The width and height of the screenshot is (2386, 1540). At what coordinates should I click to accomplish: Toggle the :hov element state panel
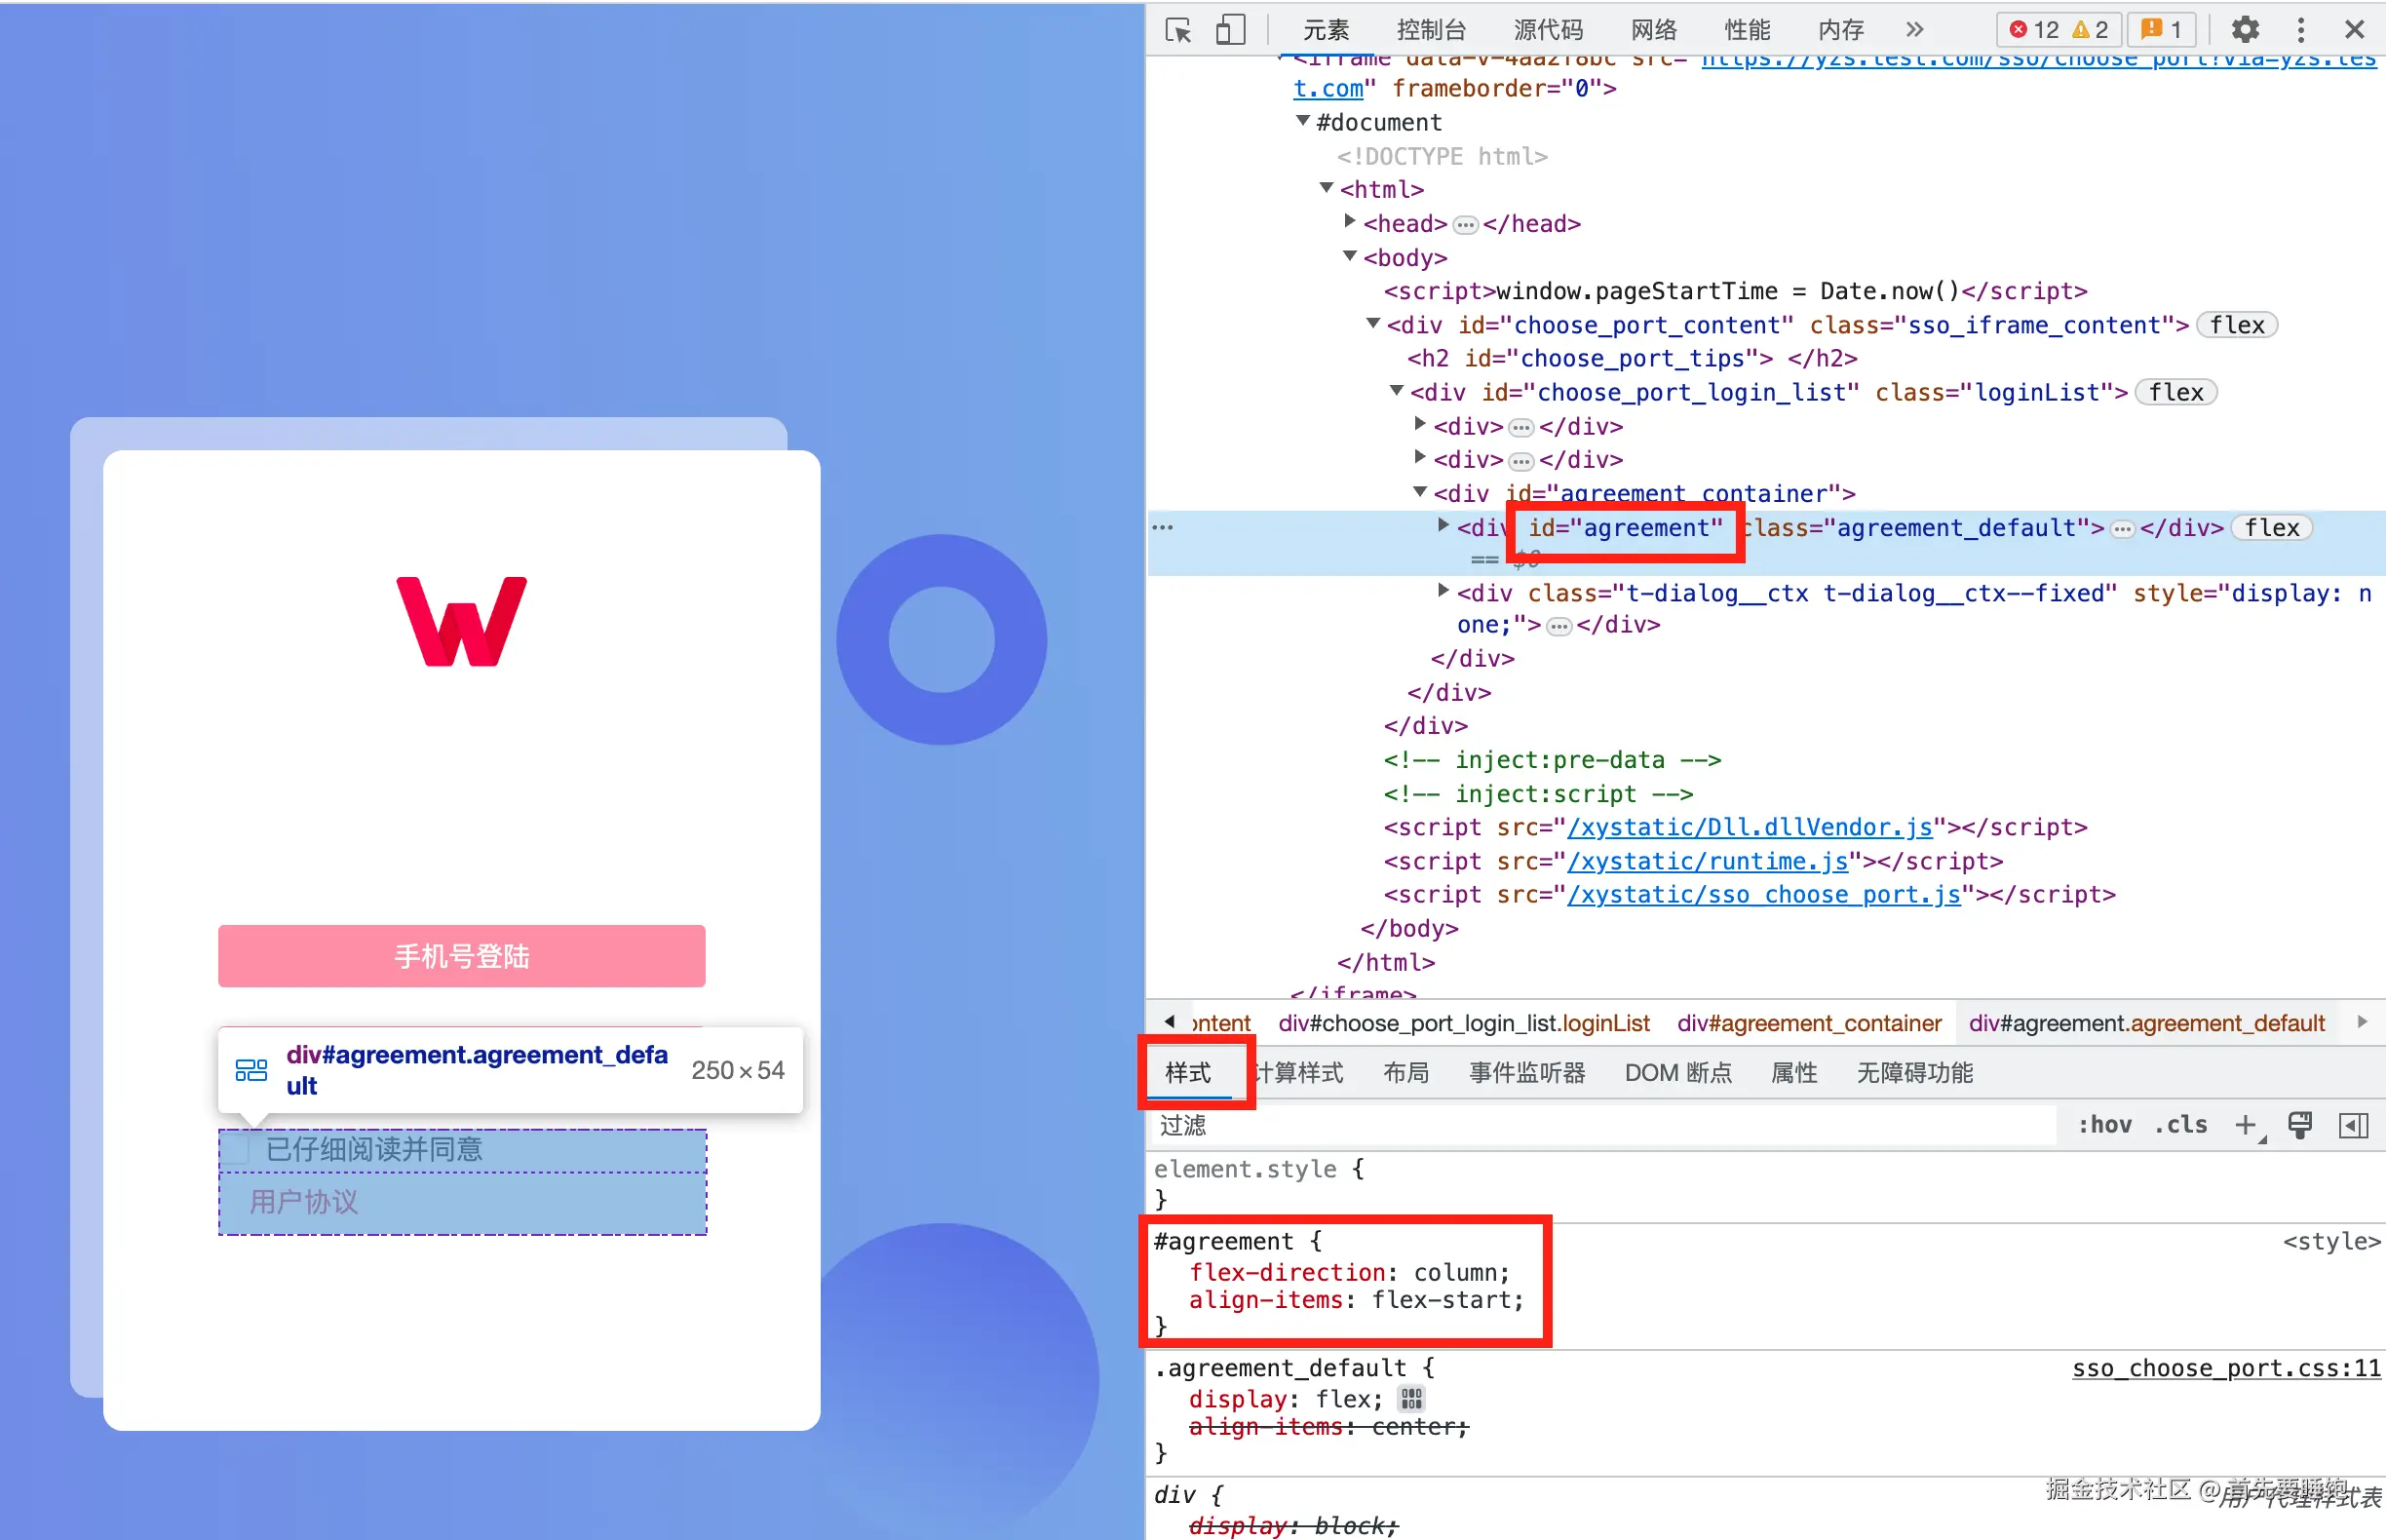(2104, 1125)
